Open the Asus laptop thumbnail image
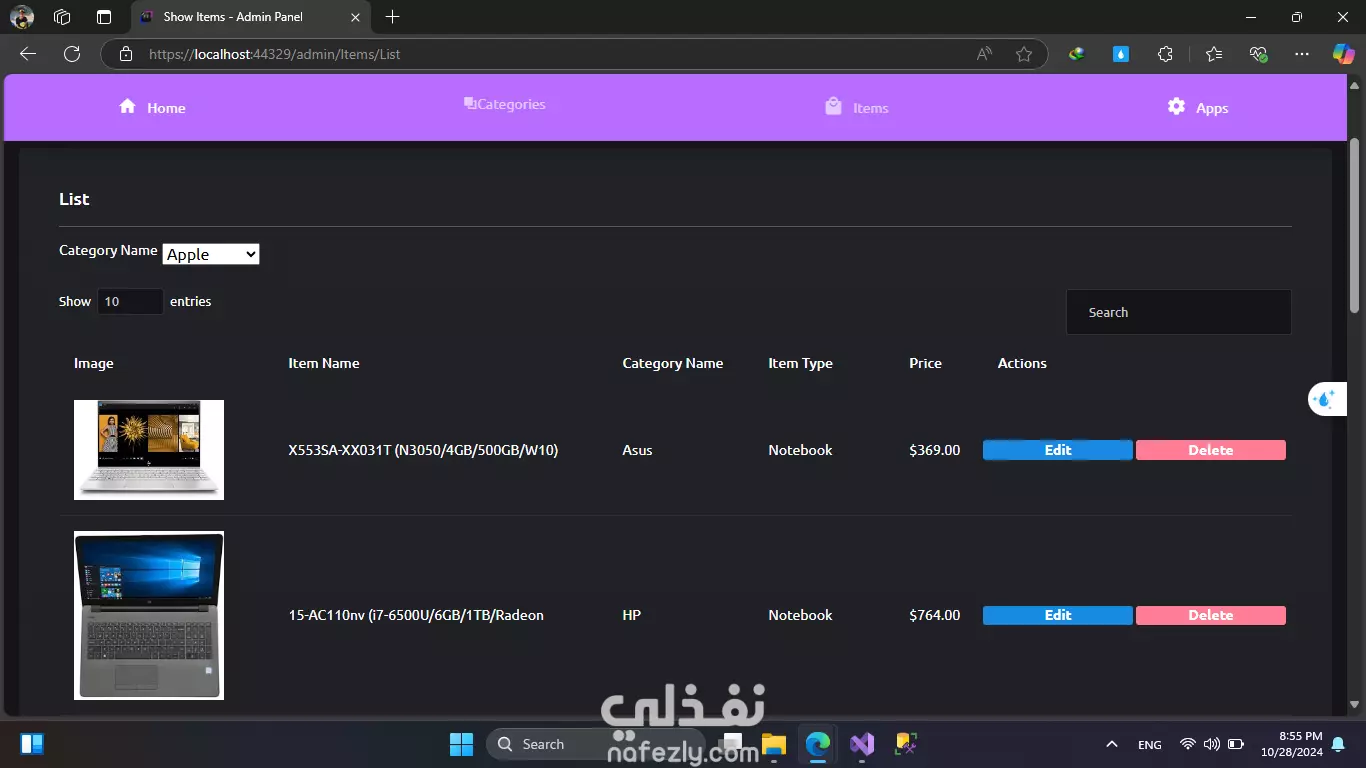 (149, 450)
